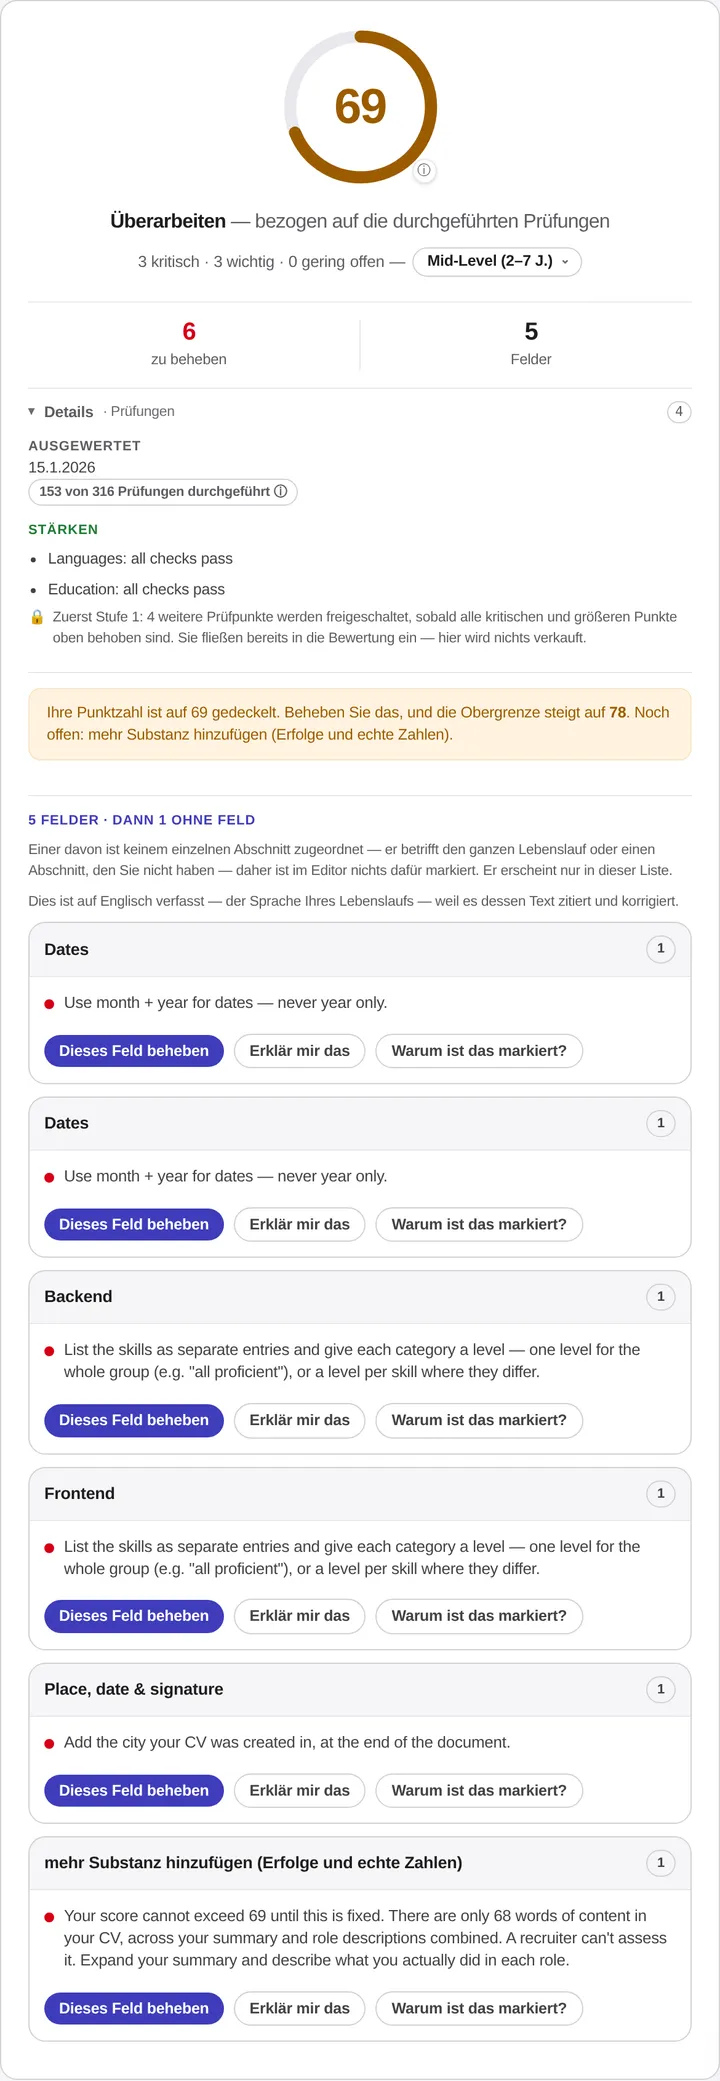The width and height of the screenshot is (720, 2081).
Task: Click the count badge on Frontend card header
Action: (x=660, y=1493)
